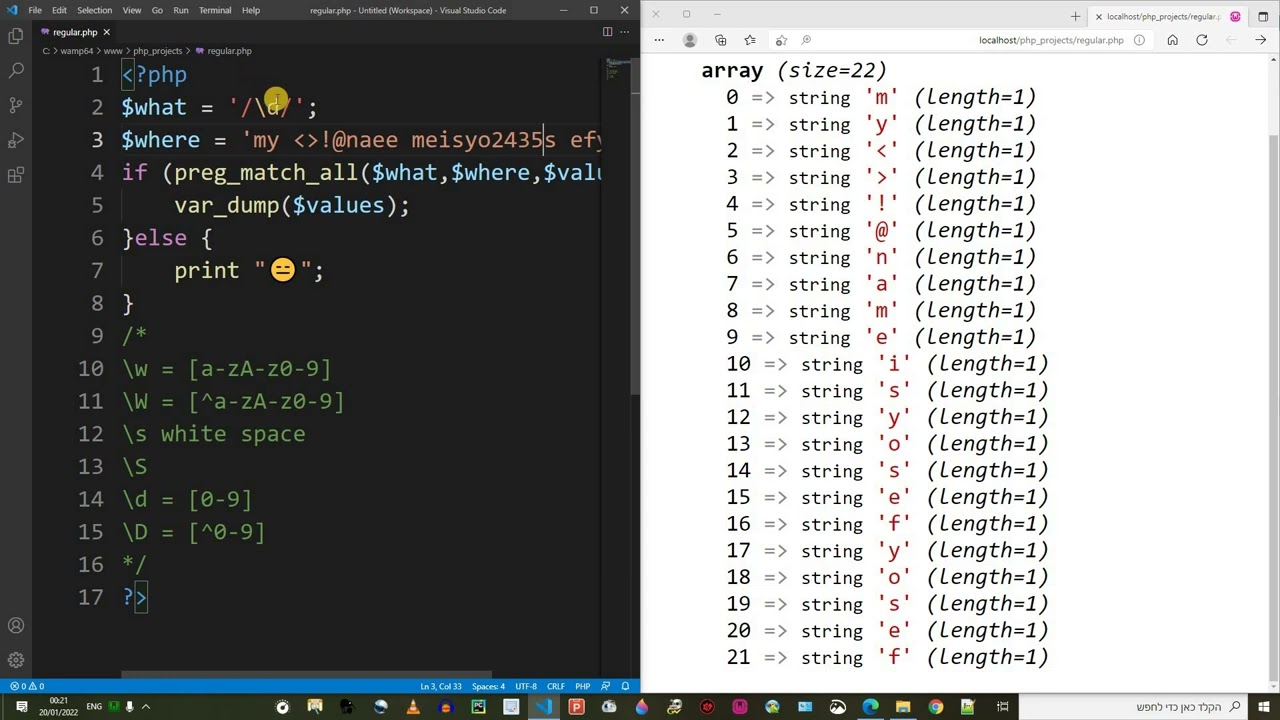Click the www breadcrumb segment
Viewport: 1280px width, 720px height.
[x=112, y=51]
